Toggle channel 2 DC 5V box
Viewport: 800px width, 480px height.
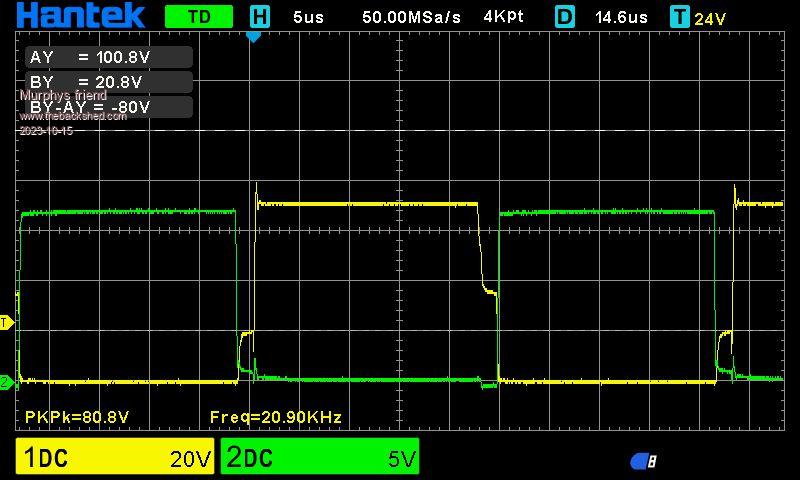tap(319, 457)
